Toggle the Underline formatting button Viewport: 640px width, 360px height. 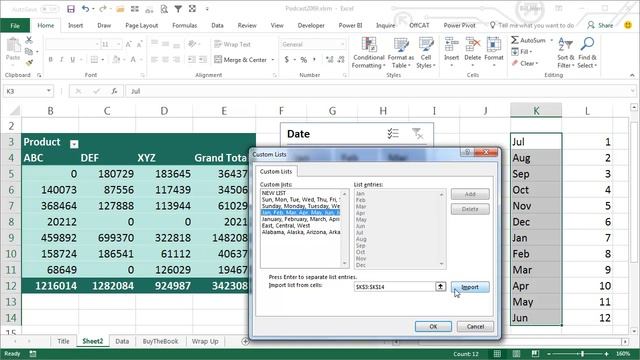(x=73, y=60)
